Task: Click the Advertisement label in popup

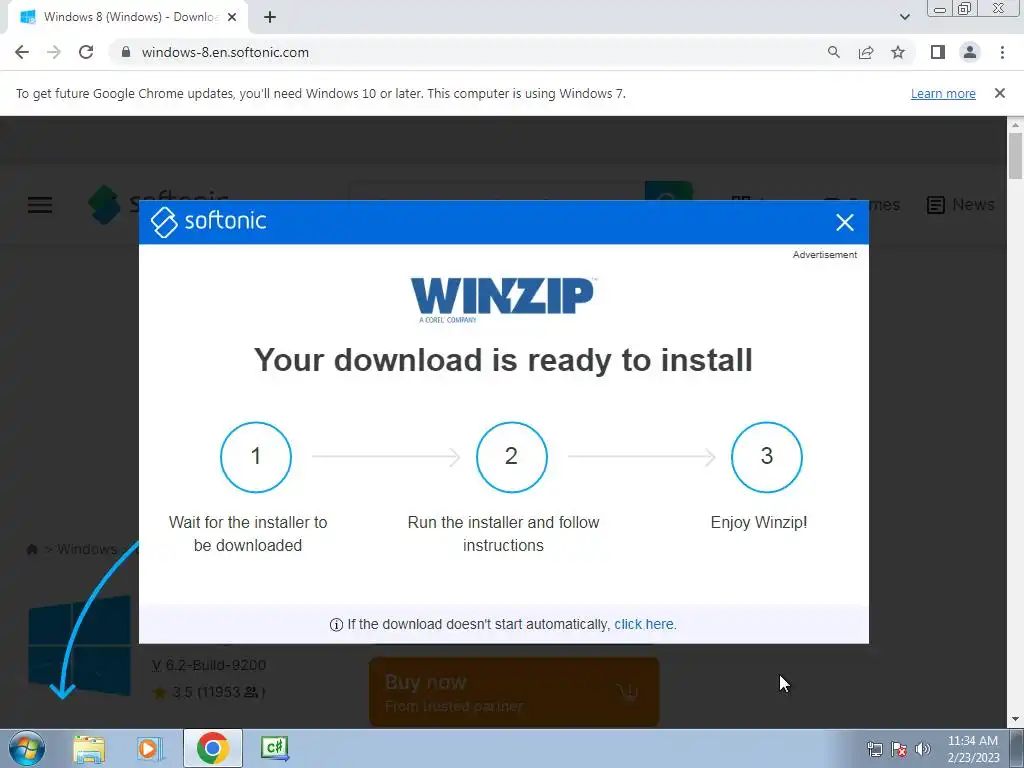Action: (825, 255)
